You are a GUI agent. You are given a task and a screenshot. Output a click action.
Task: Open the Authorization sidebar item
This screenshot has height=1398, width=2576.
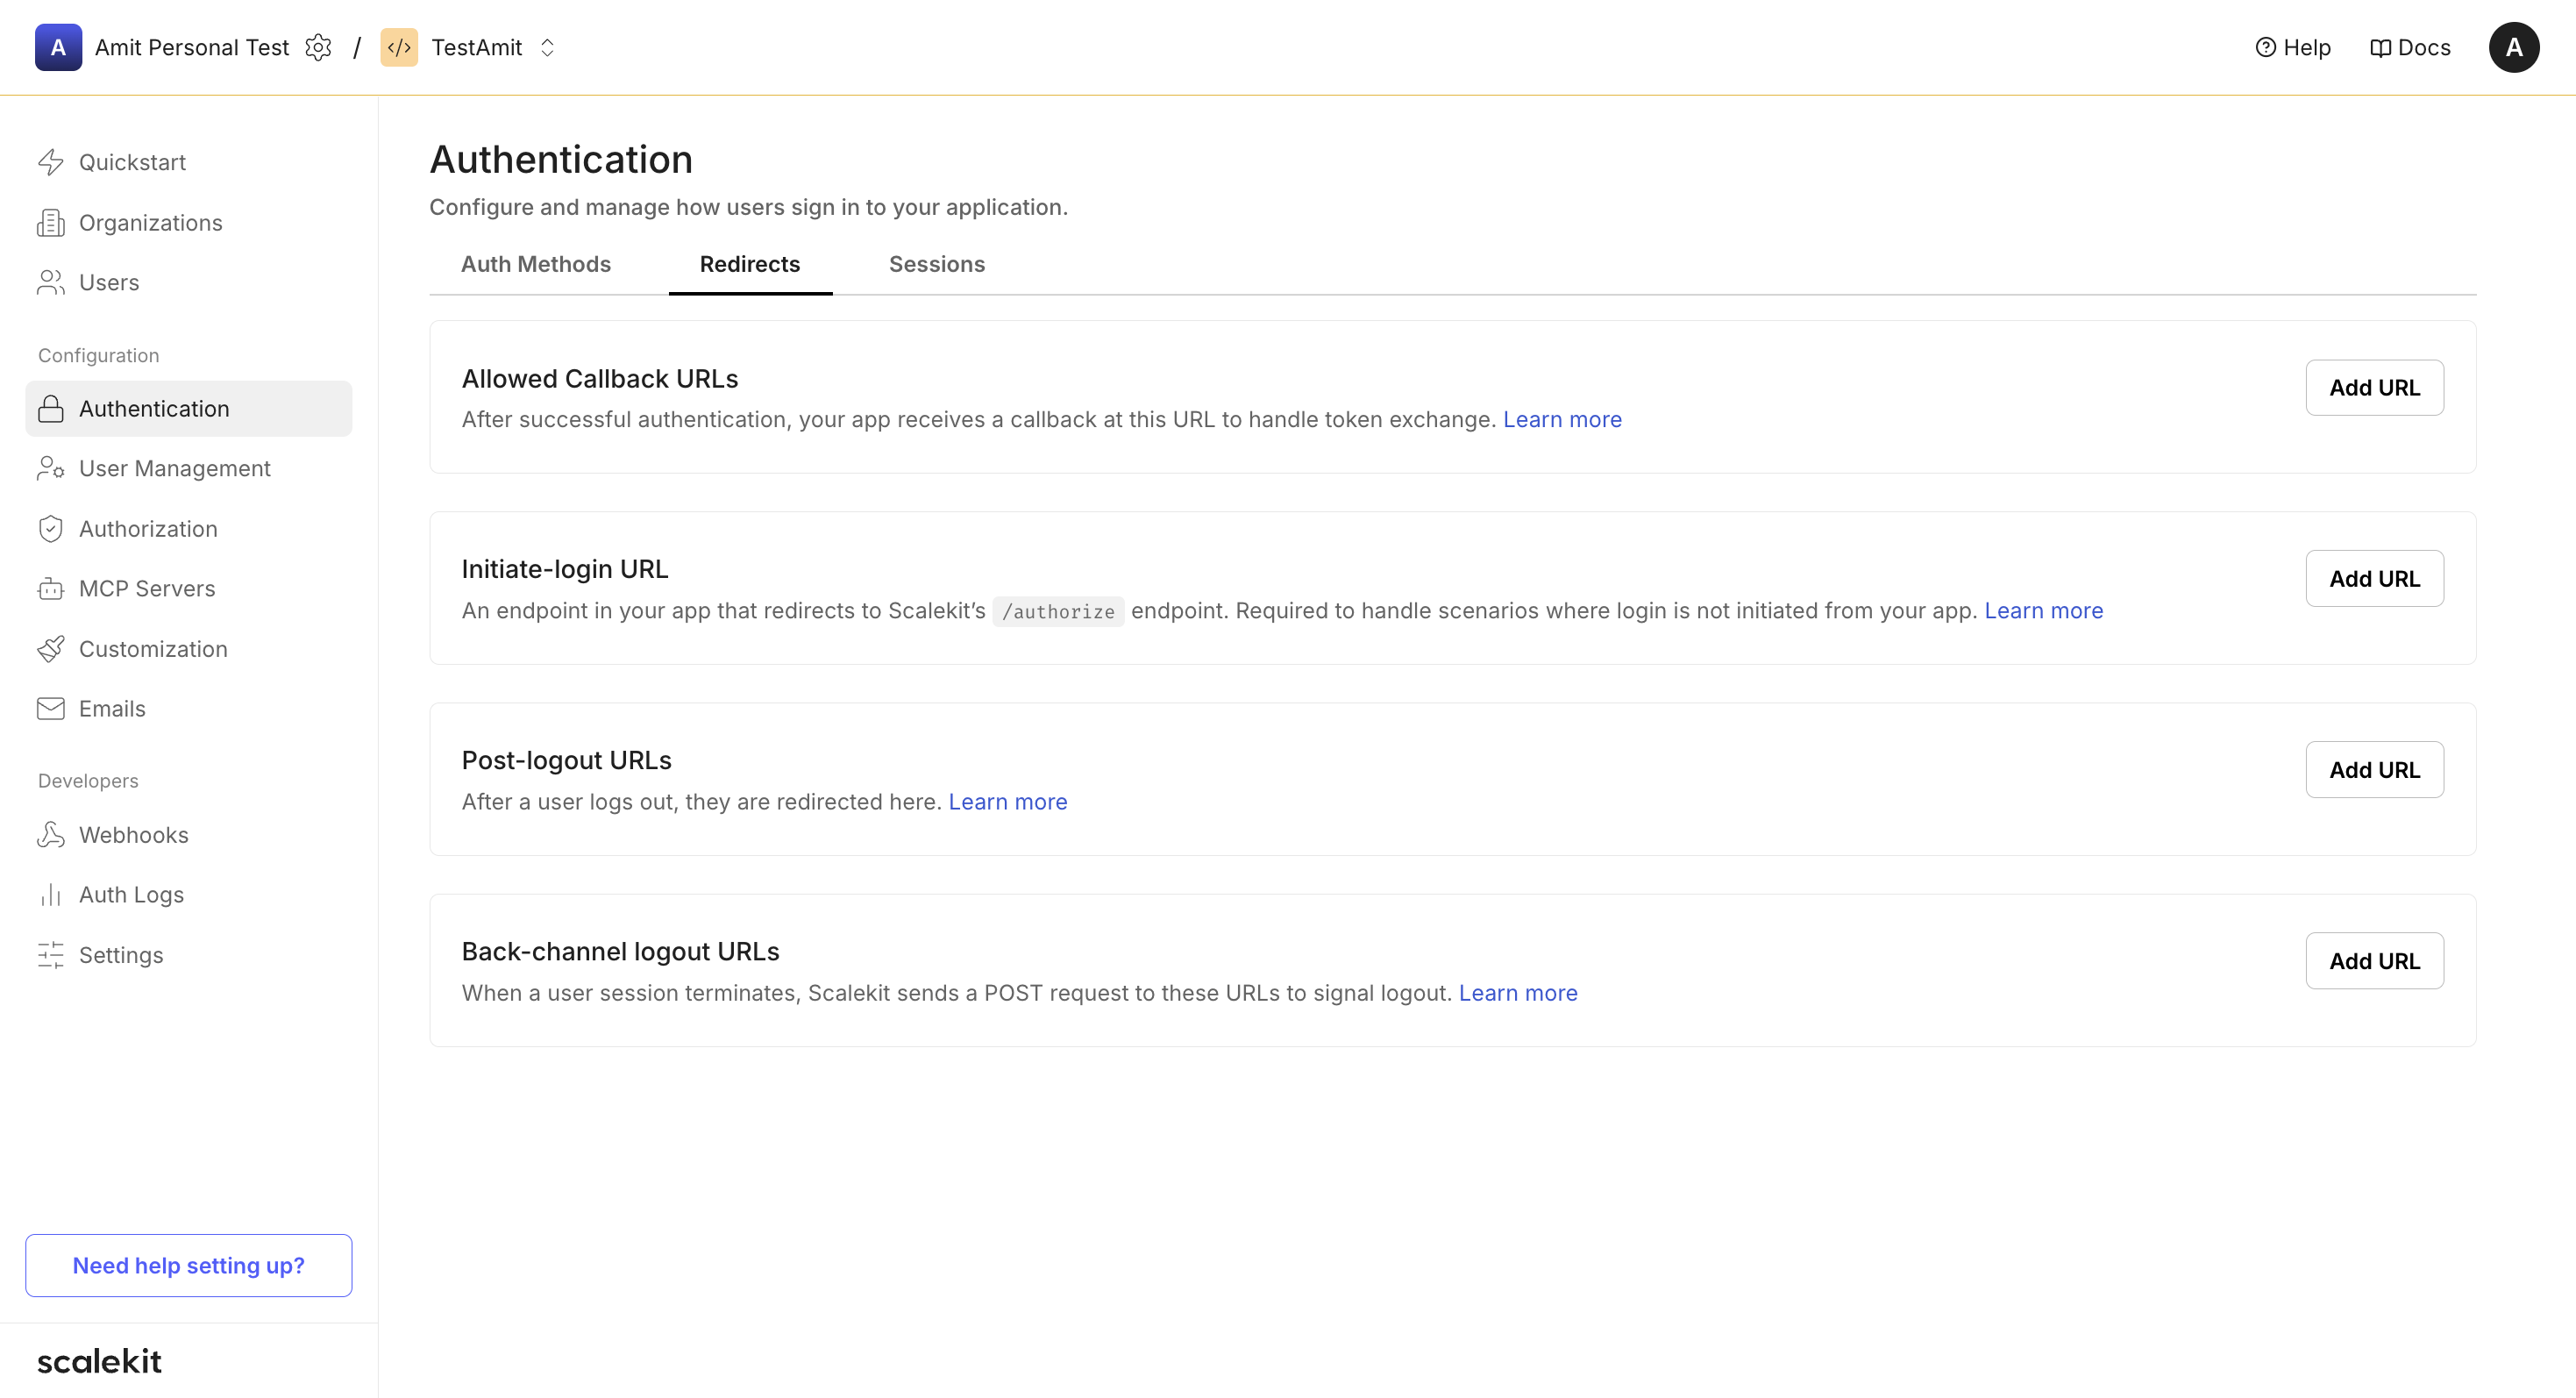click(x=189, y=528)
